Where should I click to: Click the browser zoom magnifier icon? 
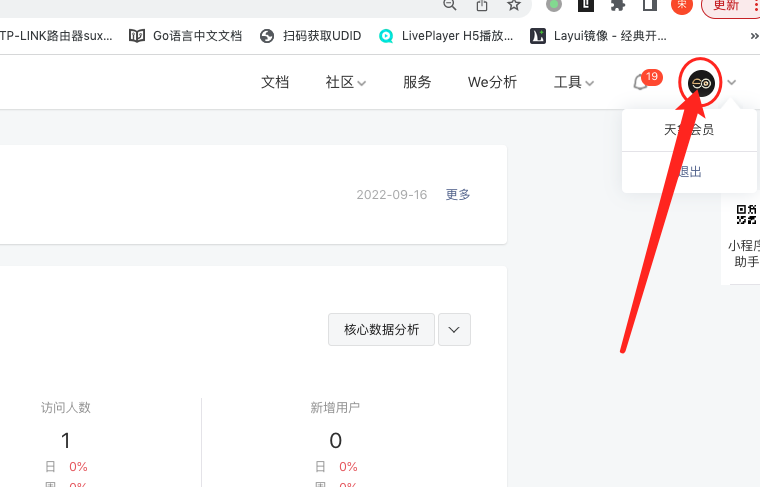pos(450,5)
